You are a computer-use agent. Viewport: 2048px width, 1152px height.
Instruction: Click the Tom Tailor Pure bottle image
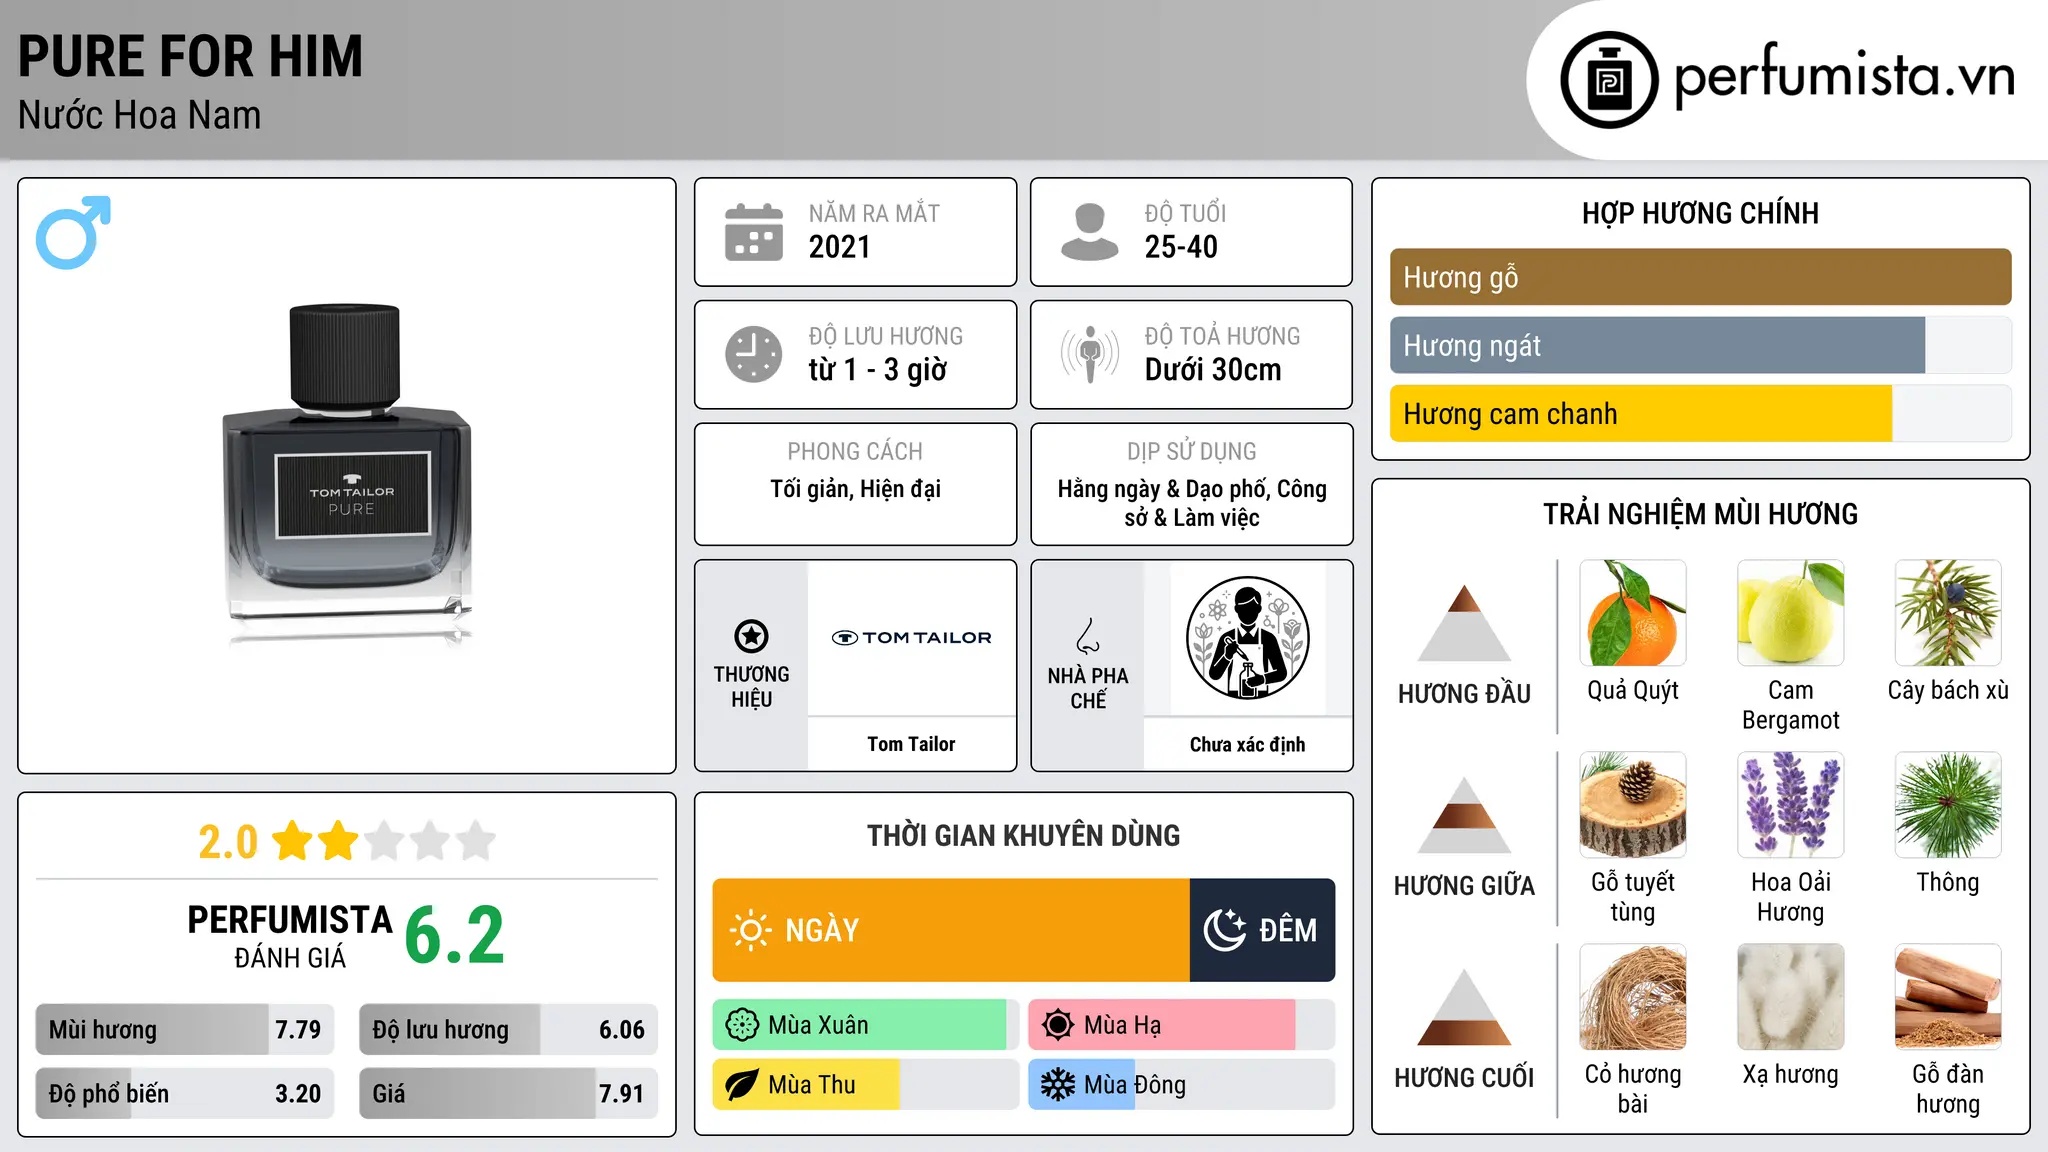(347, 476)
